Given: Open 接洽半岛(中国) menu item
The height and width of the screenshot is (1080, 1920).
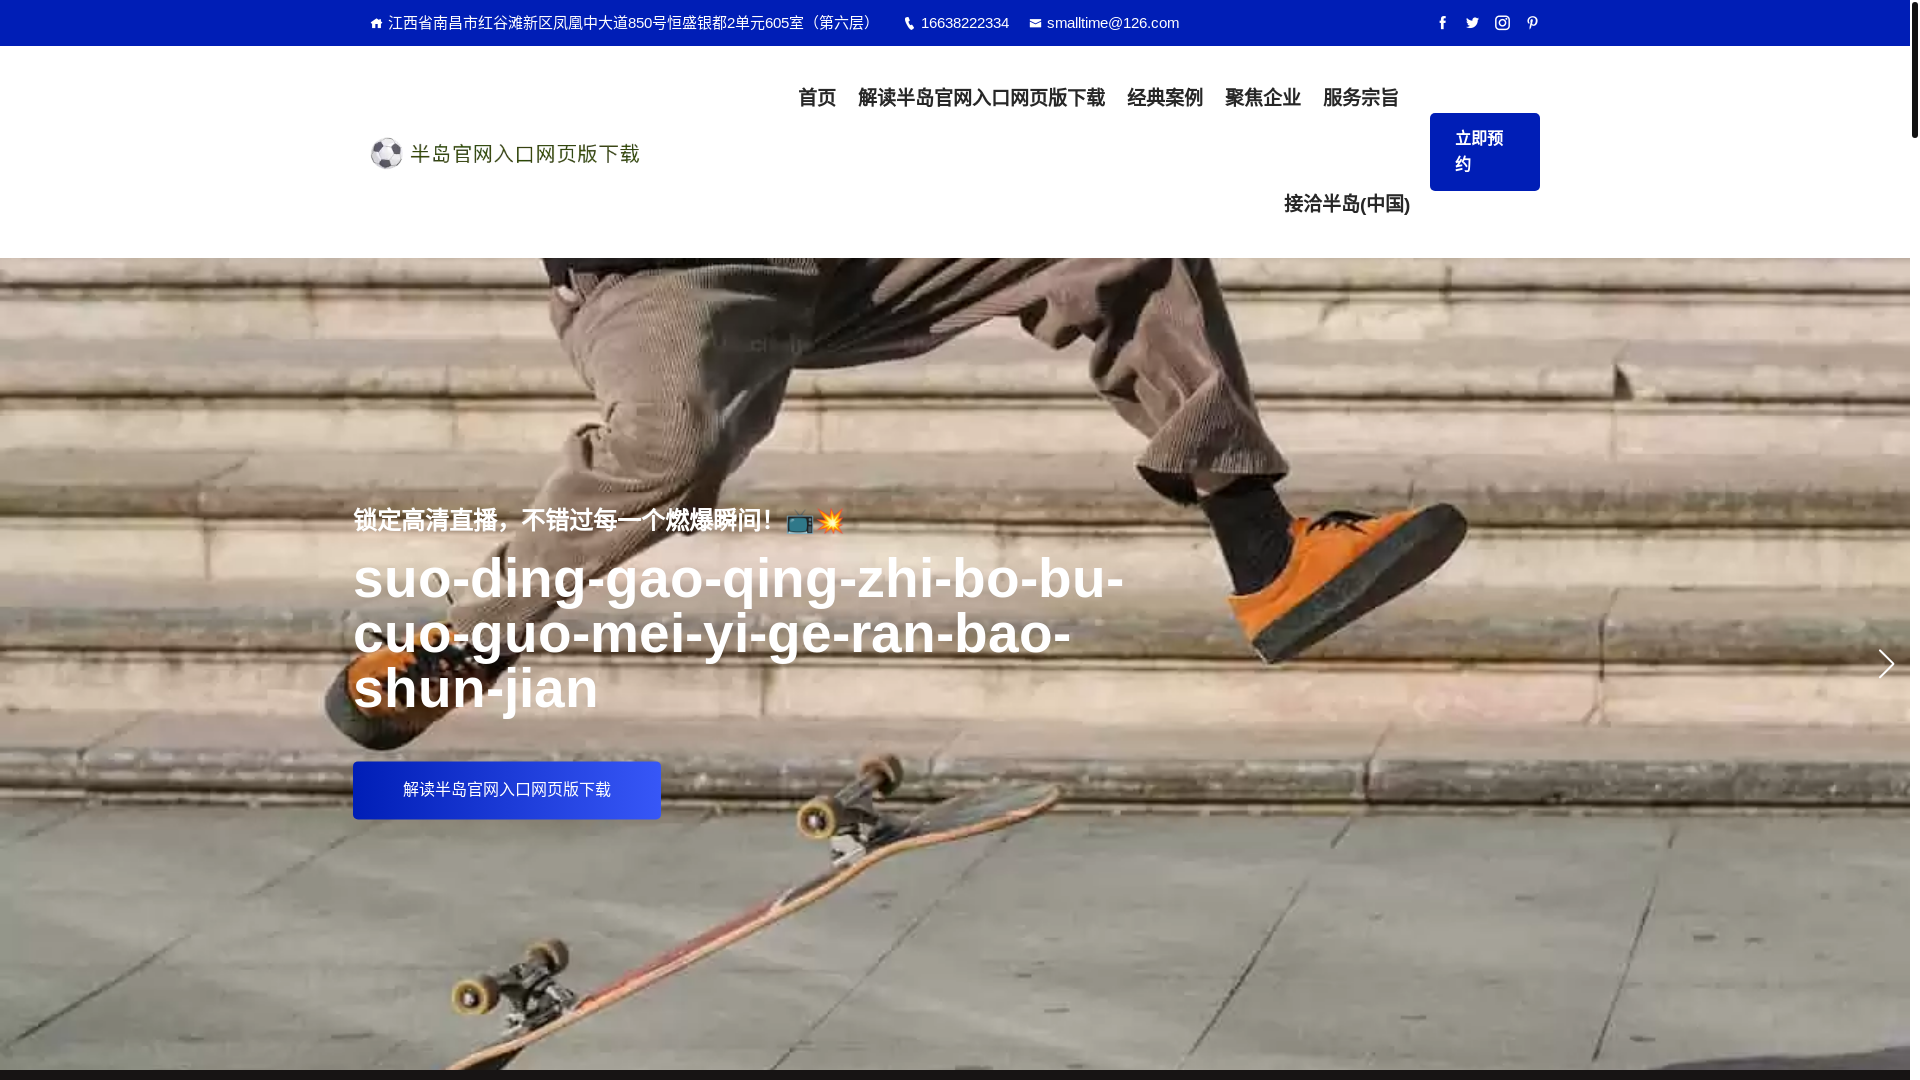Looking at the screenshot, I should 1347,204.
